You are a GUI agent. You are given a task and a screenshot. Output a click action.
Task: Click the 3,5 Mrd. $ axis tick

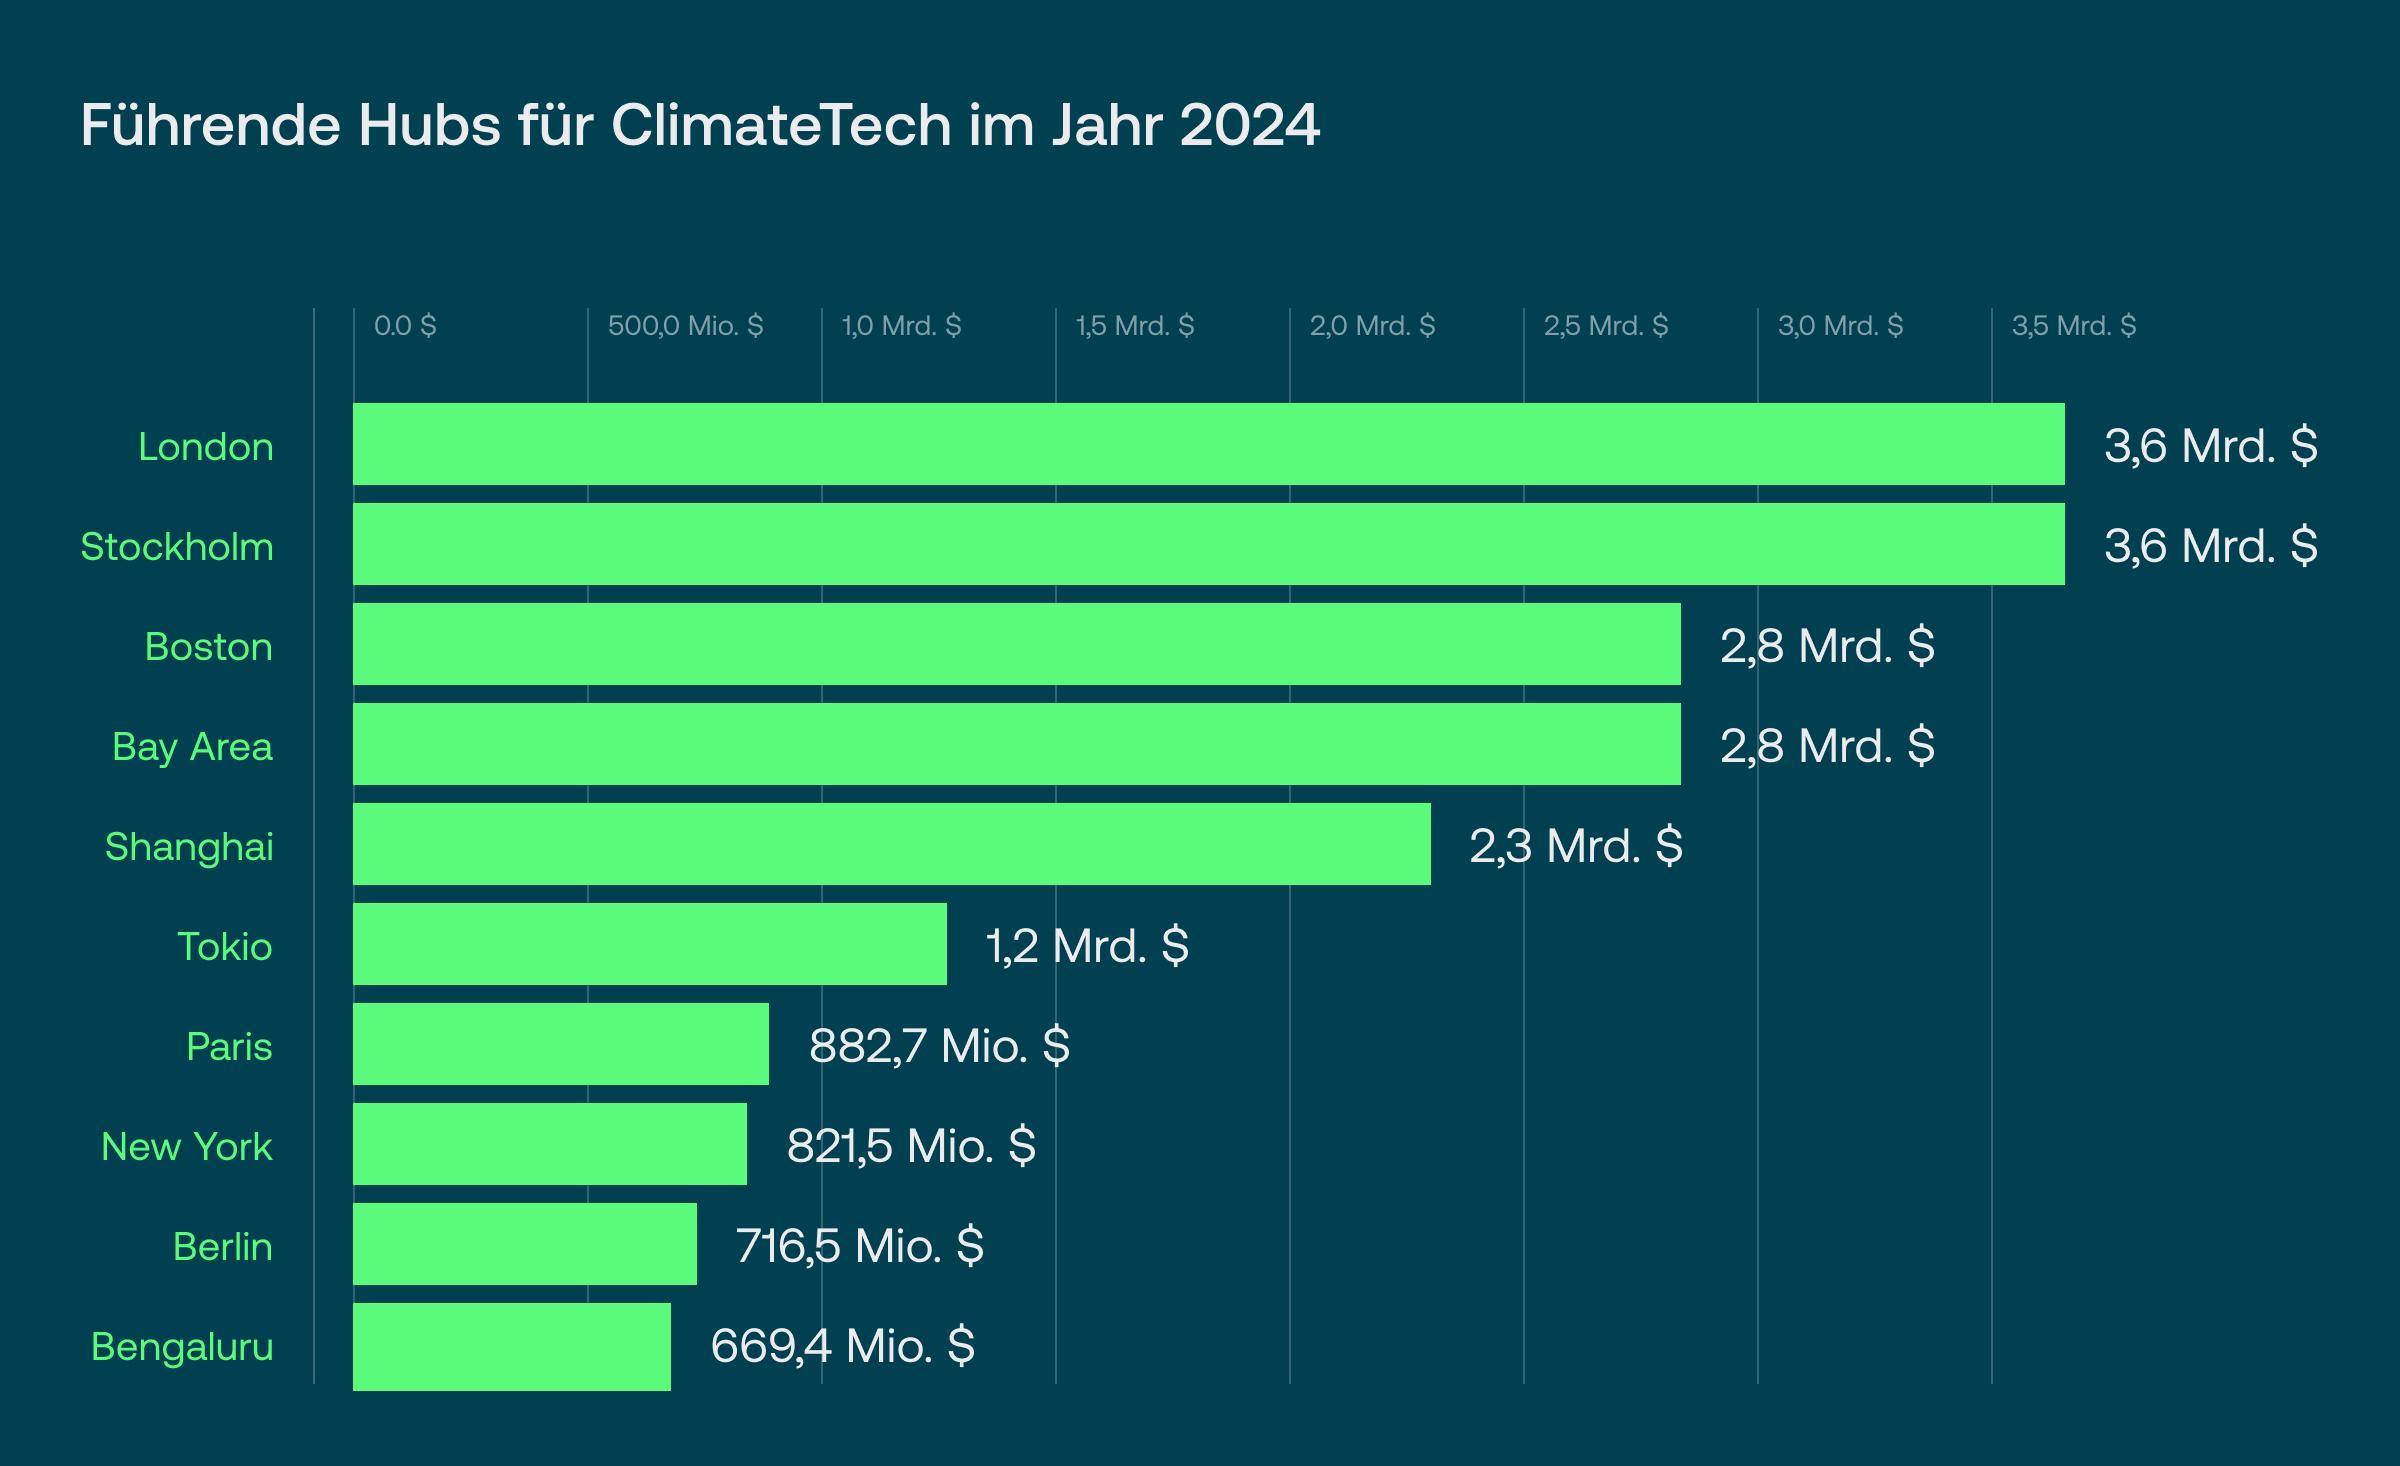(2073, 326)
